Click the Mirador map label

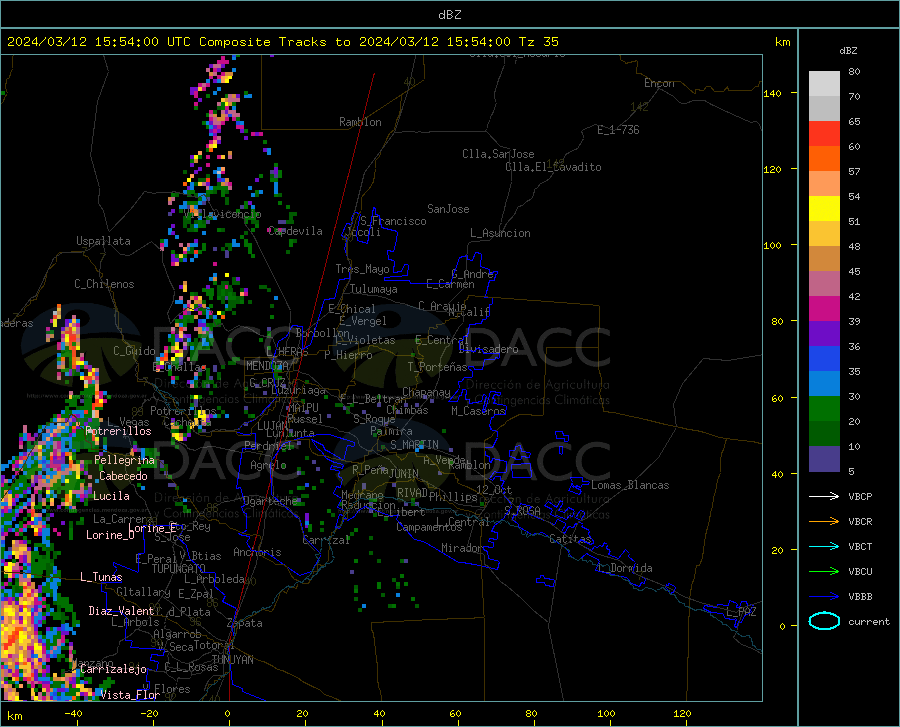(x=462, y=548)
